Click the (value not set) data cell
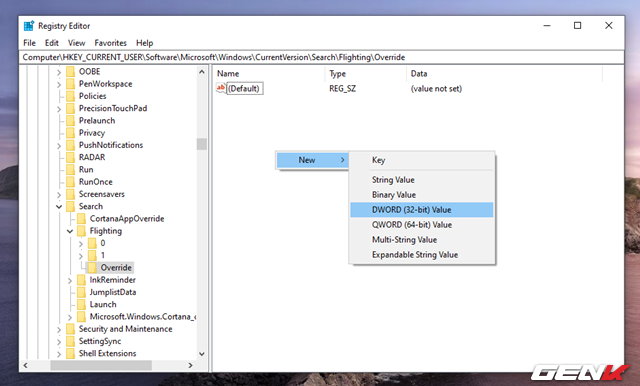640x386 pixels. click(436, 89)
